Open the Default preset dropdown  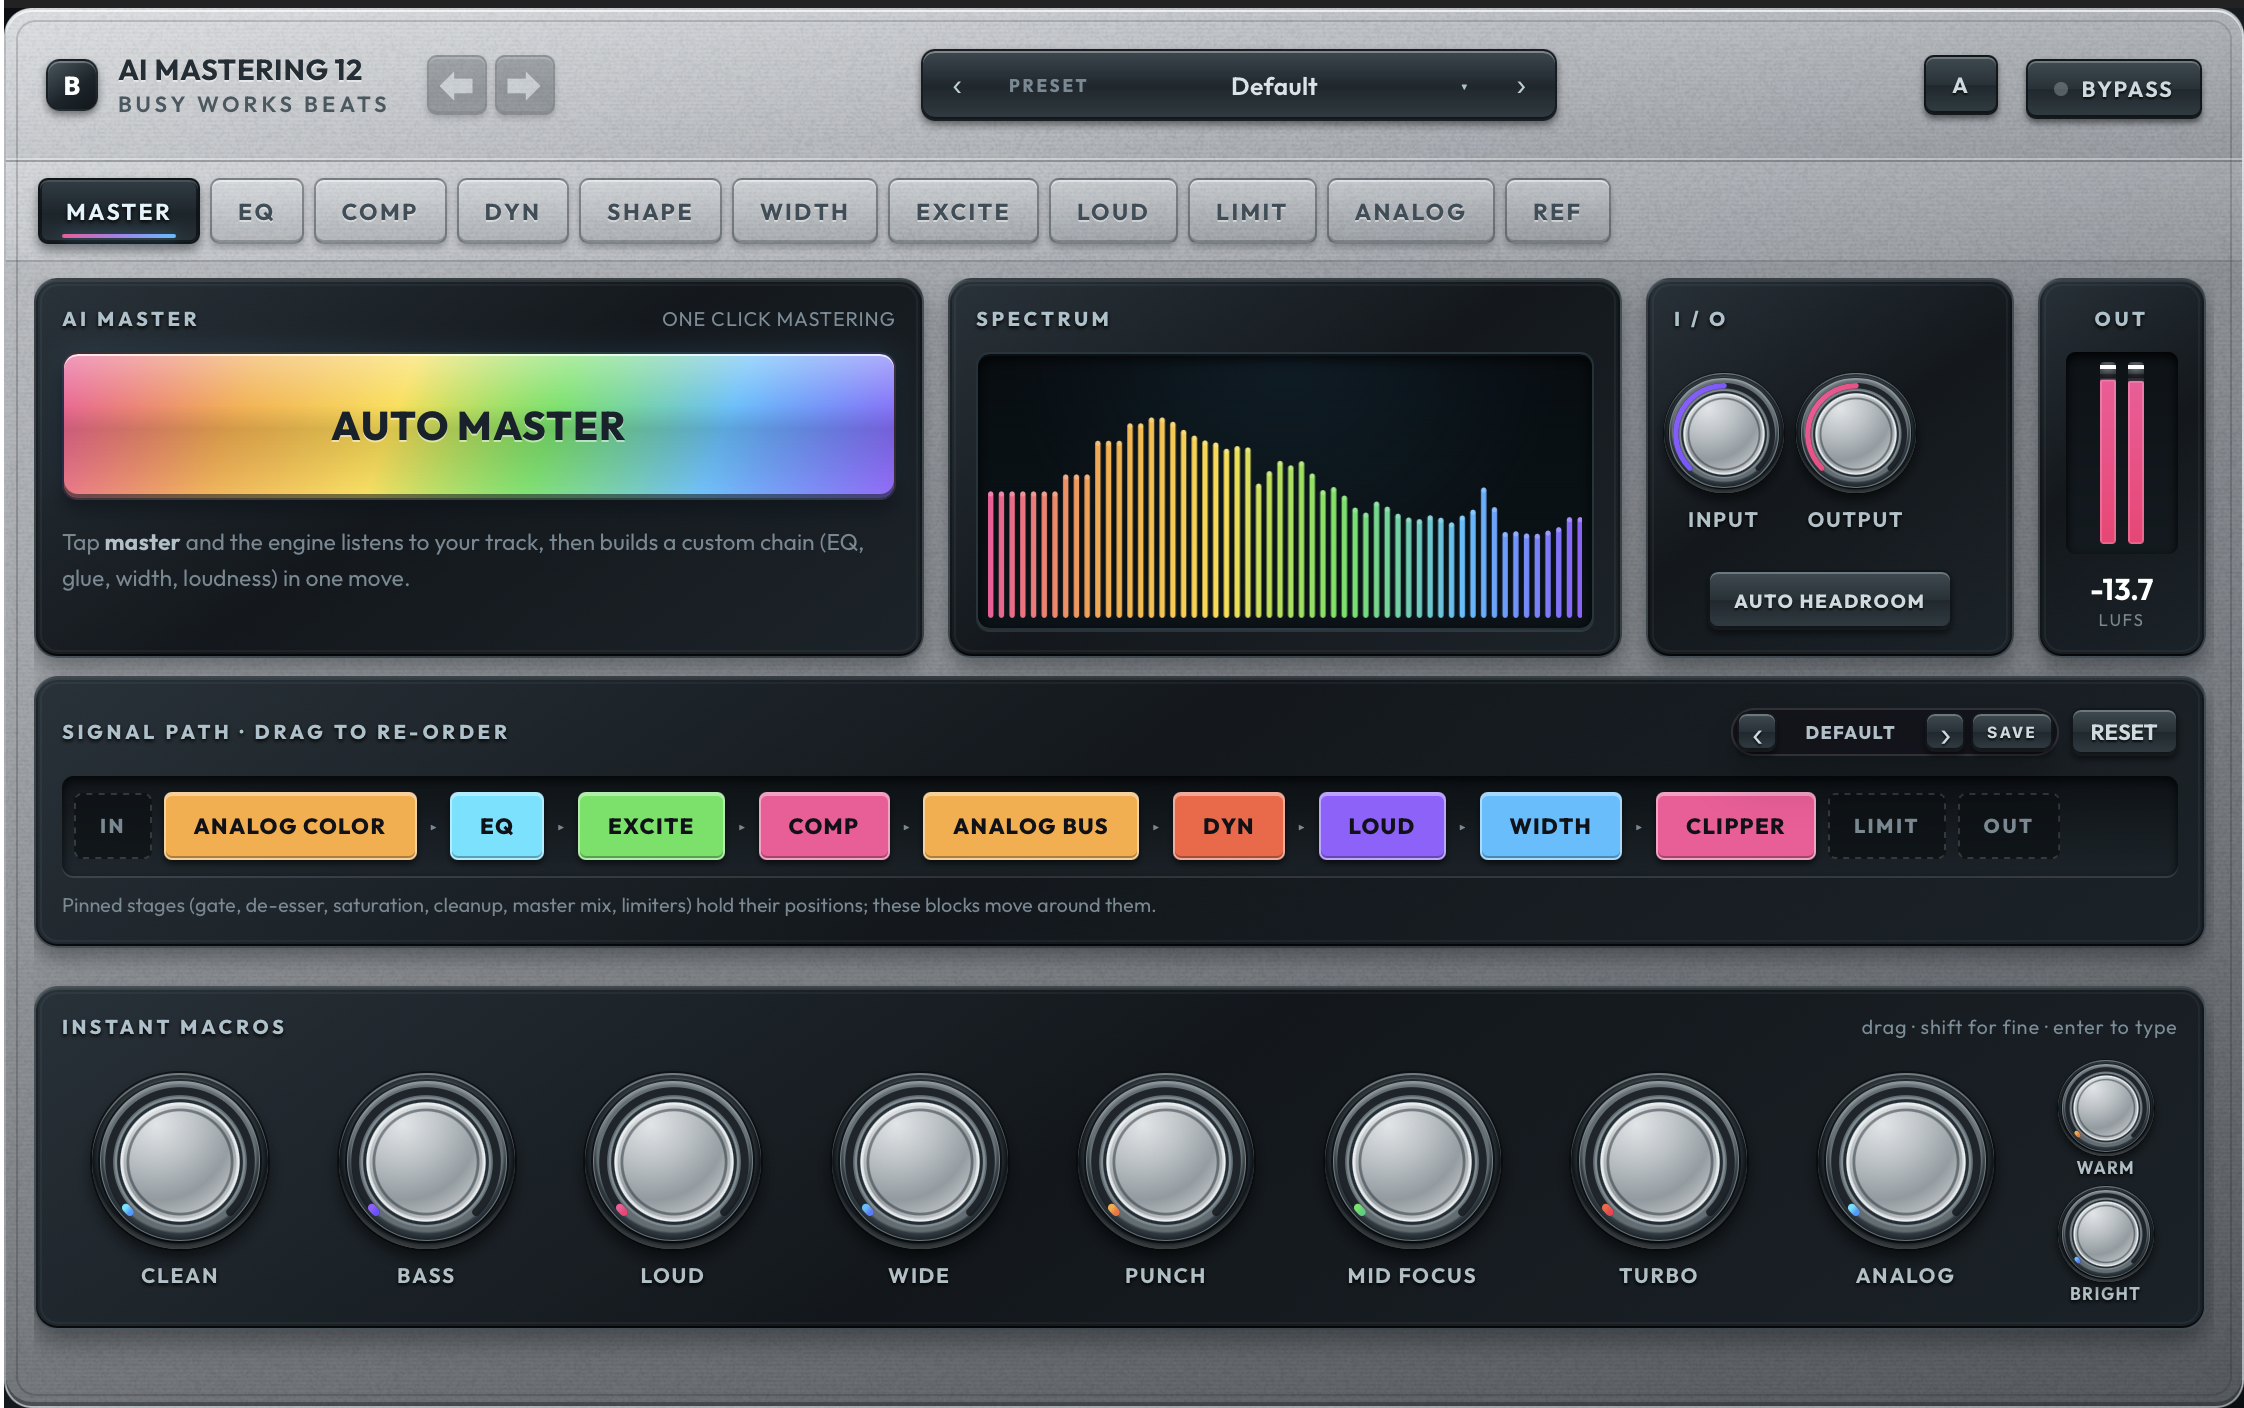pos(1273,87)
